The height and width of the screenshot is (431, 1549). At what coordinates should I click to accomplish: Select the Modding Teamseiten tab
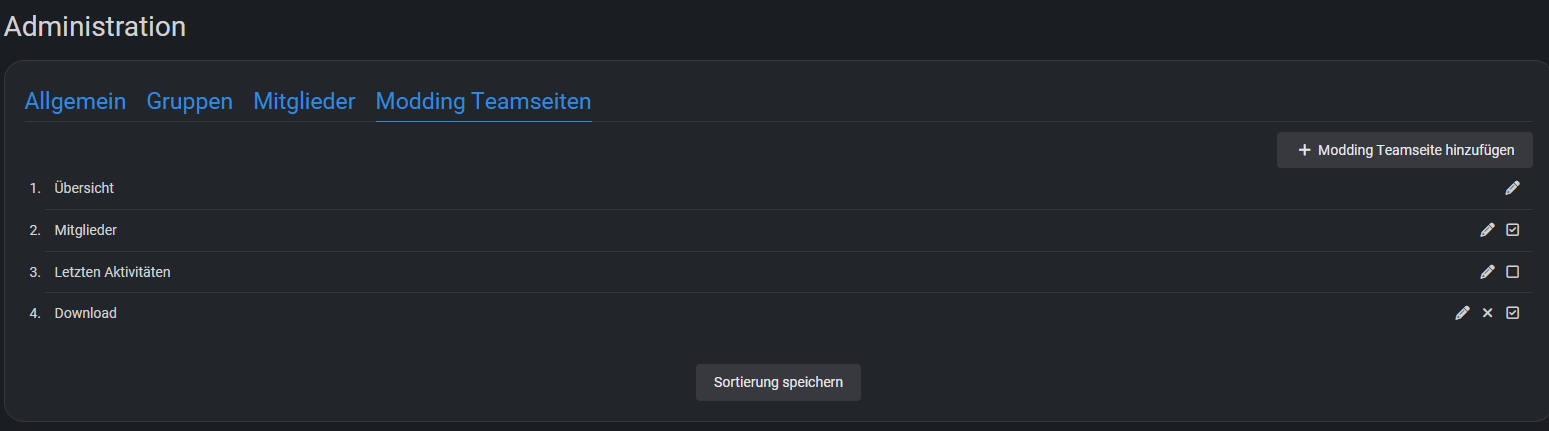483,101
